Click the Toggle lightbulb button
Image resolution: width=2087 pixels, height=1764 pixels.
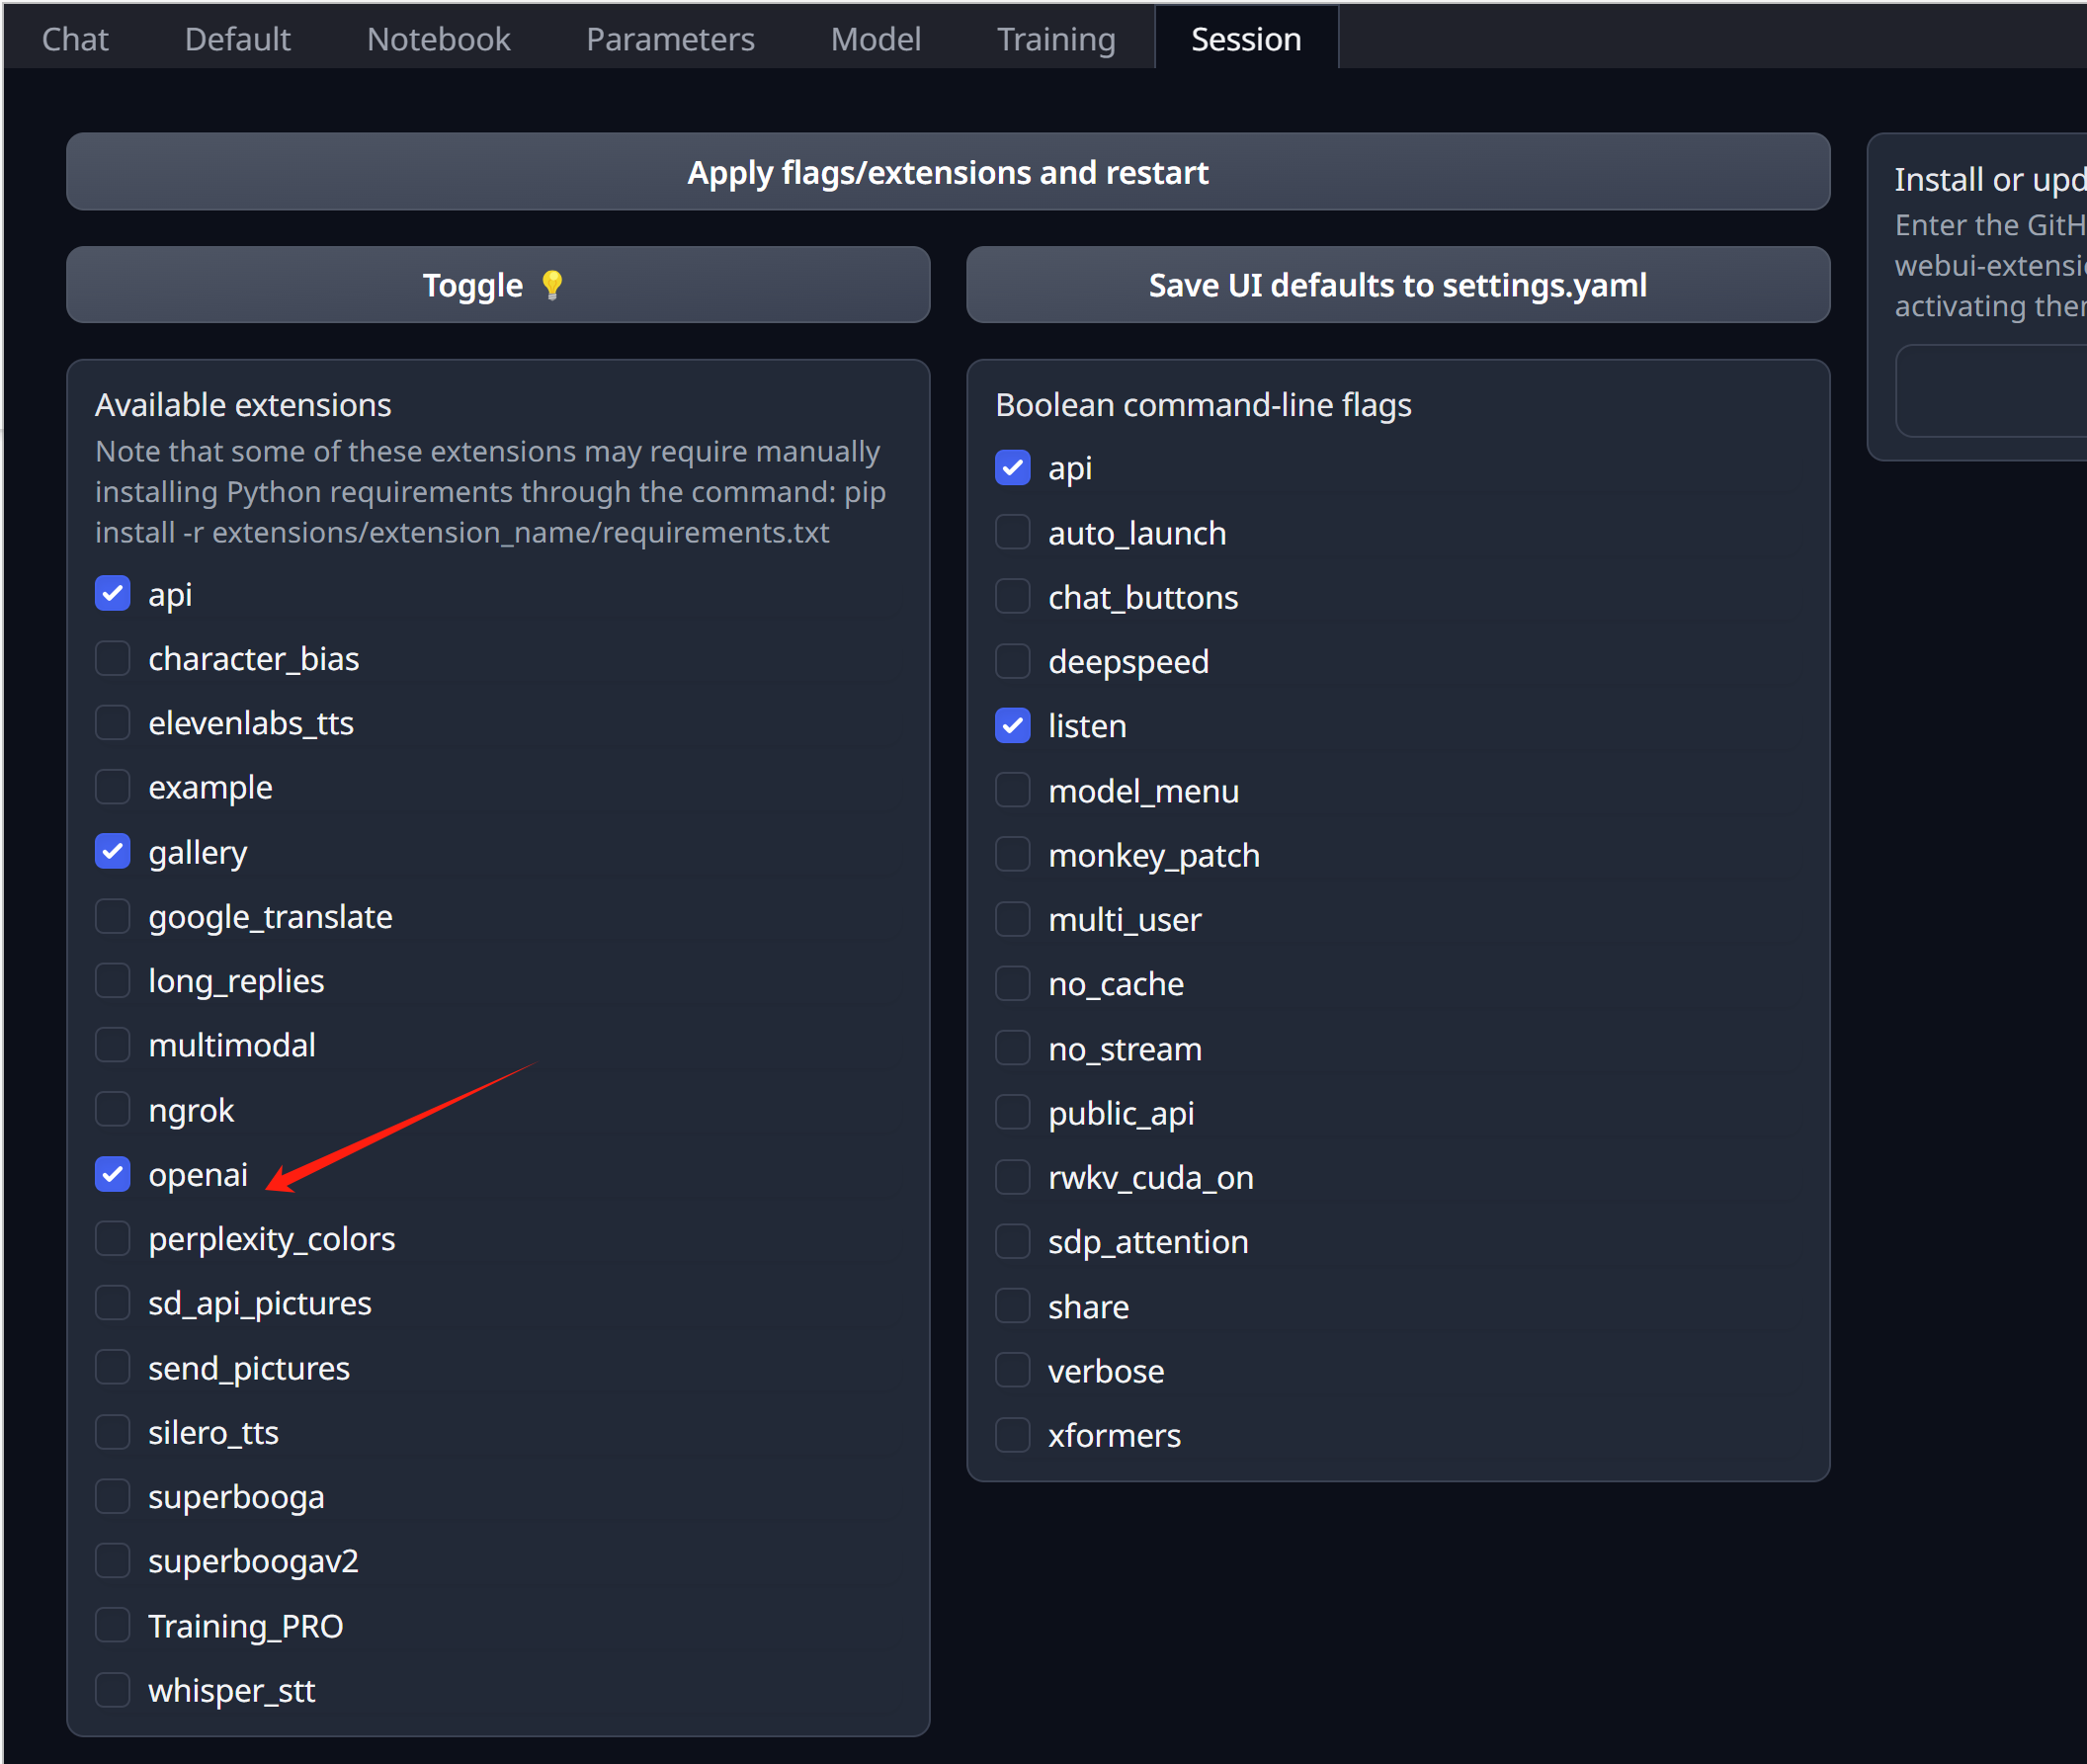[497, 285]
